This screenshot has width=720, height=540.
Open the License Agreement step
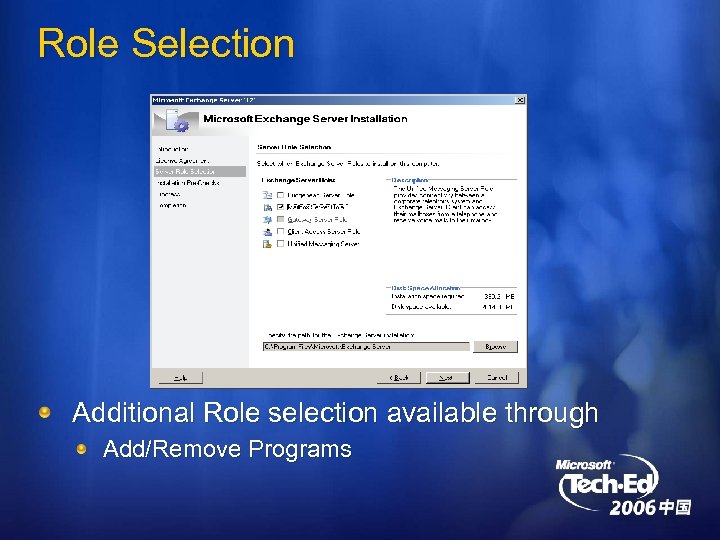pos(182,161)
